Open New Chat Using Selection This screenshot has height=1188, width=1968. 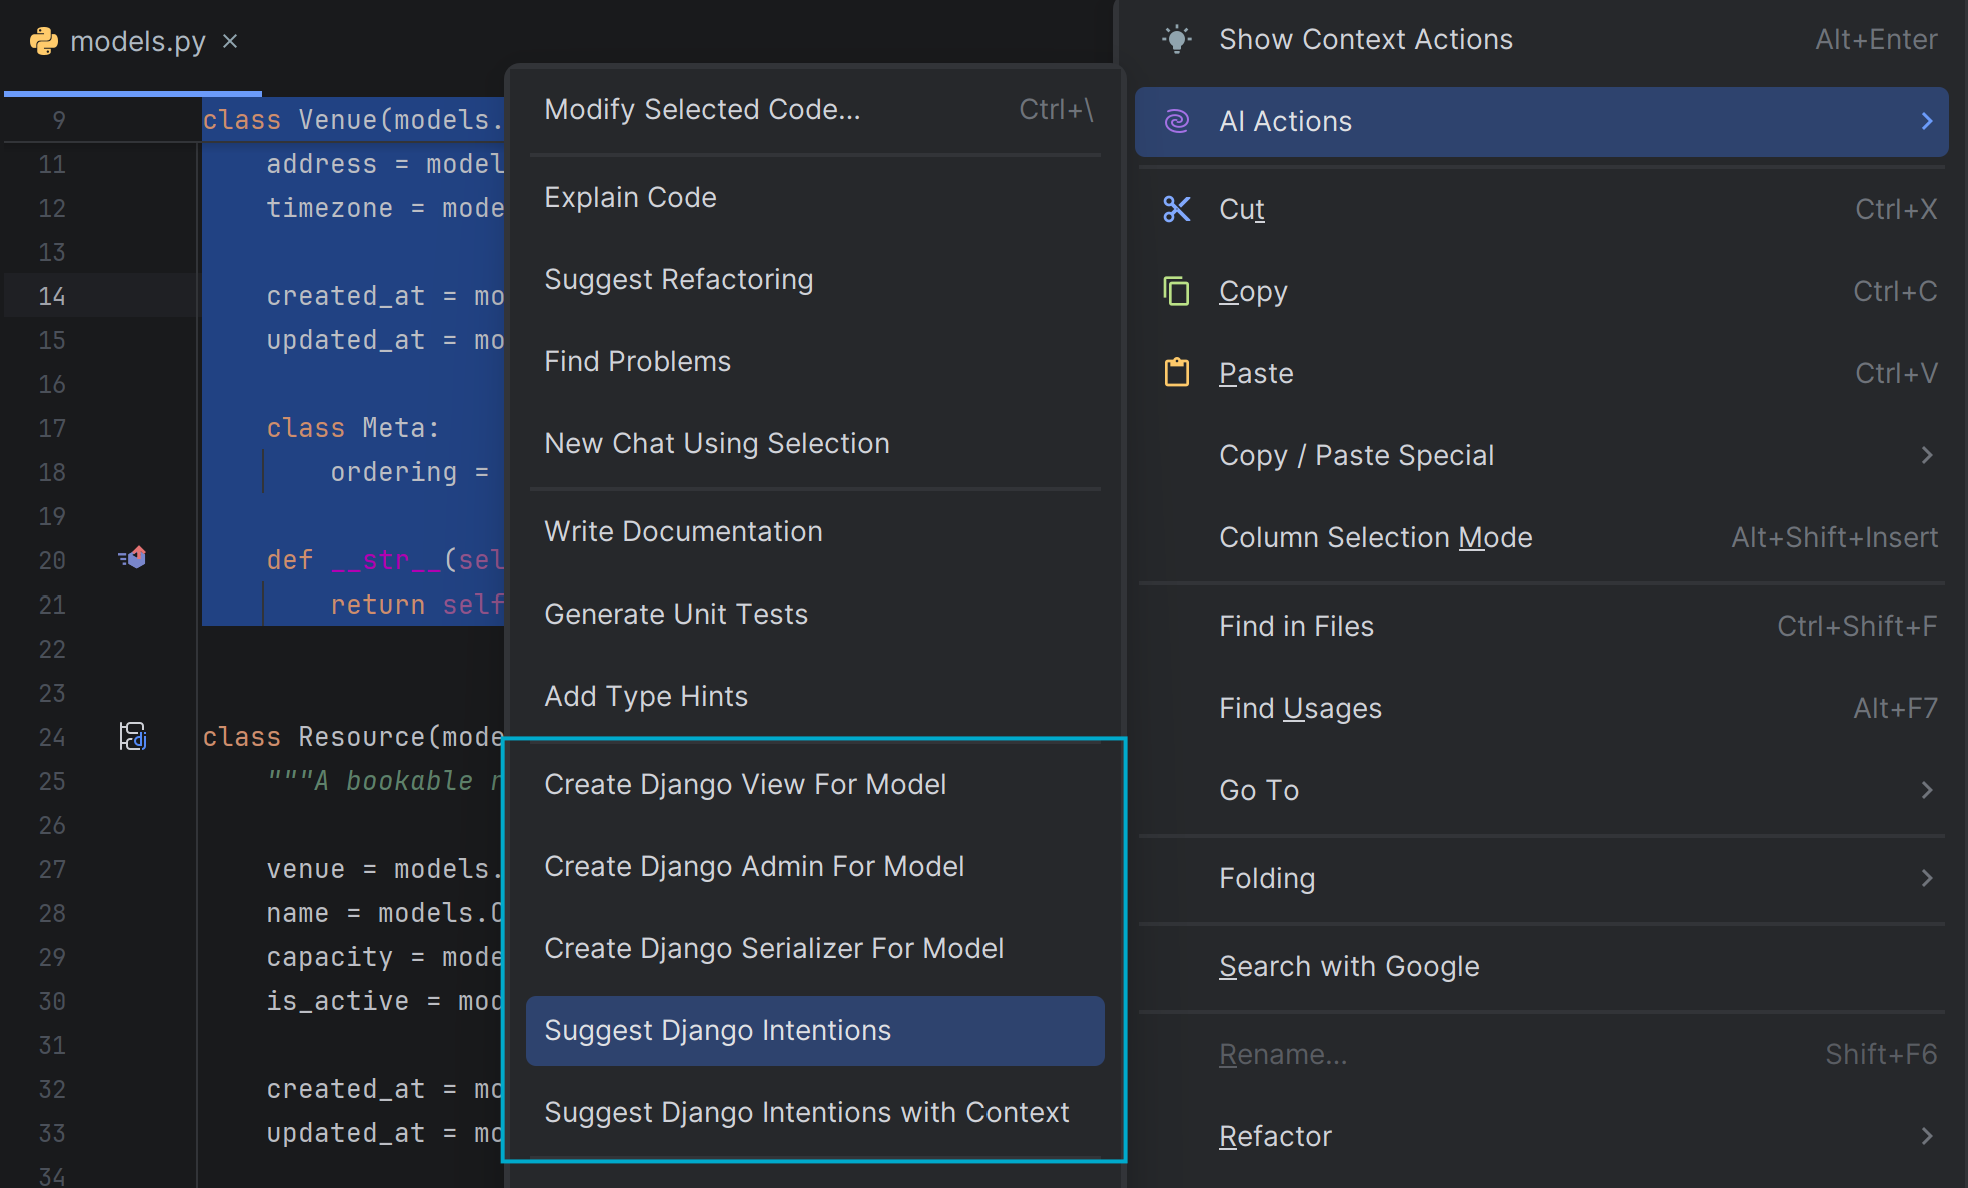815,443
